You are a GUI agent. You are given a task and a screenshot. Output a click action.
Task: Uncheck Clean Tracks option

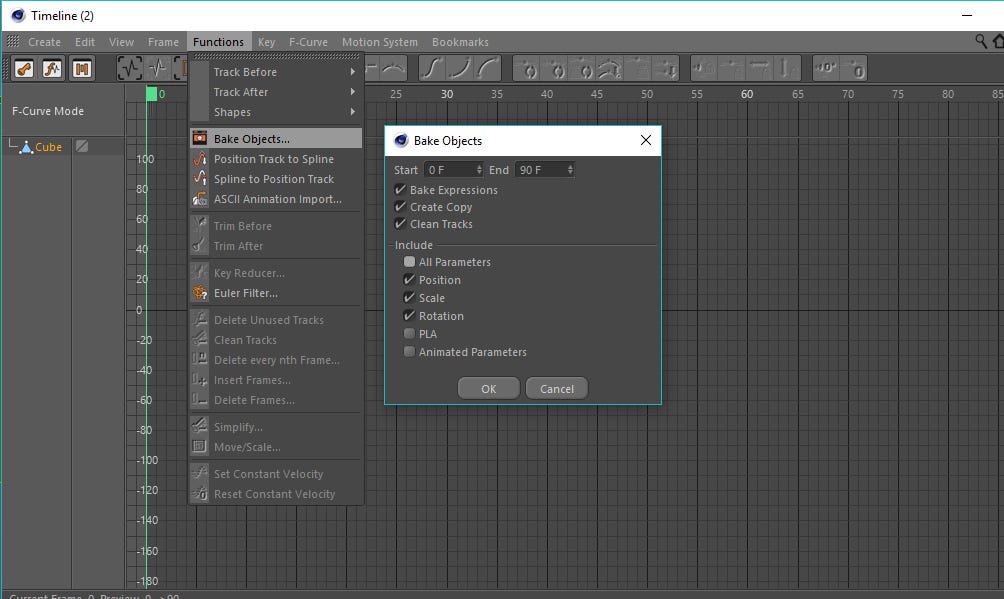400,224
